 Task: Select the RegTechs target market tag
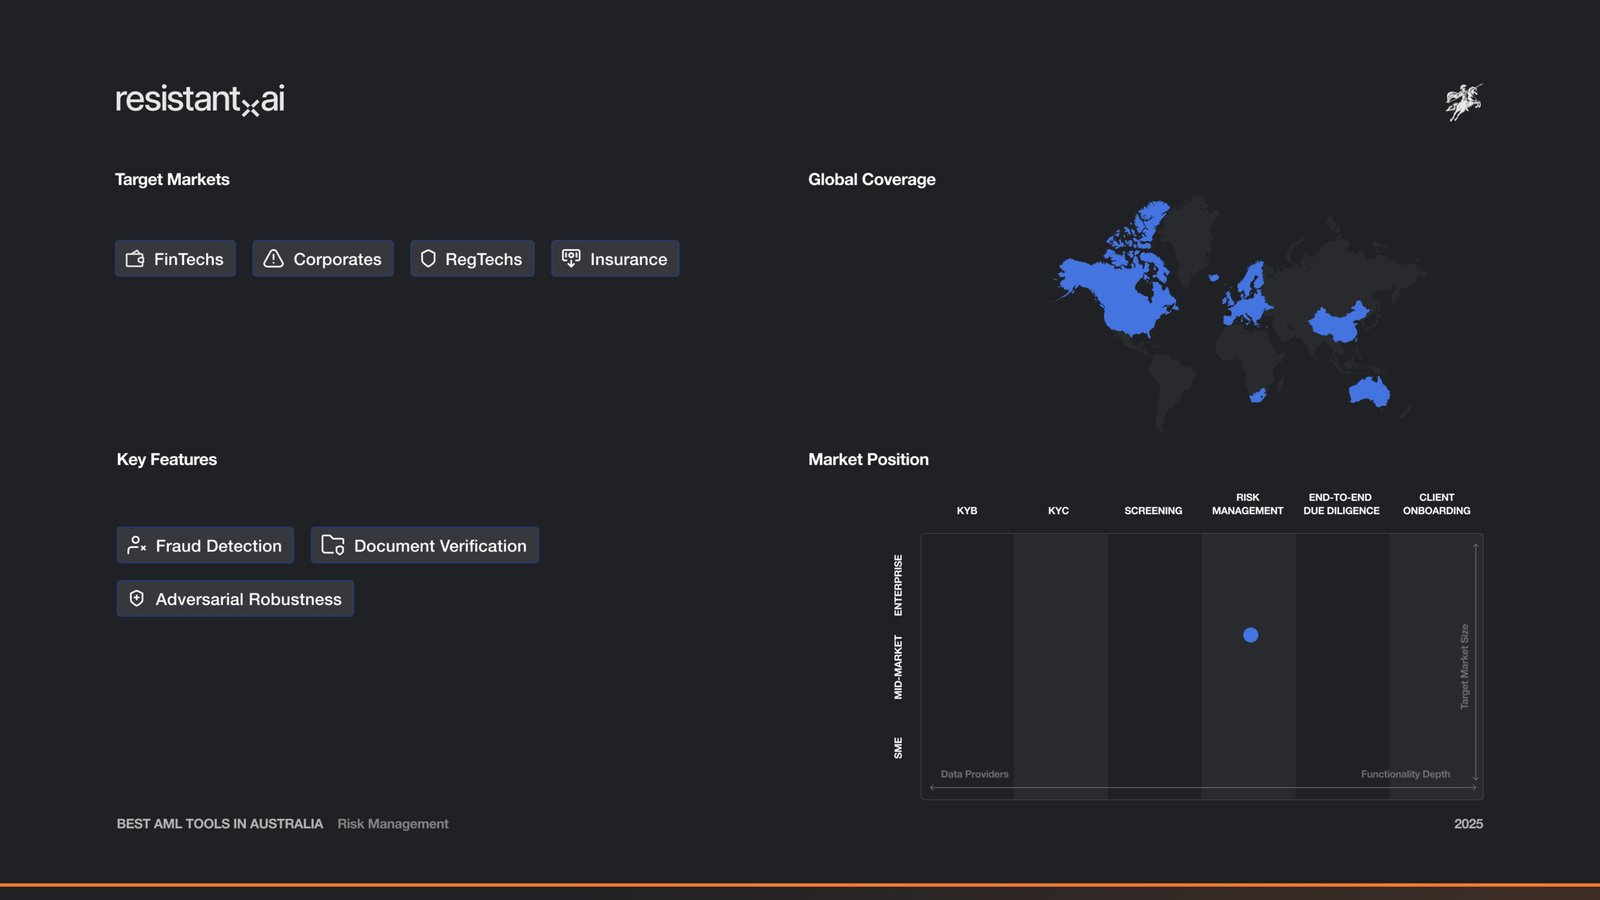(472, 259)
